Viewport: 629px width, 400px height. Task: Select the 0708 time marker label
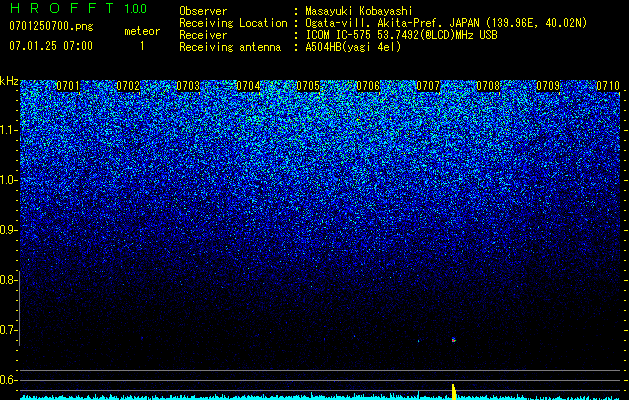(x=488, y=86)
